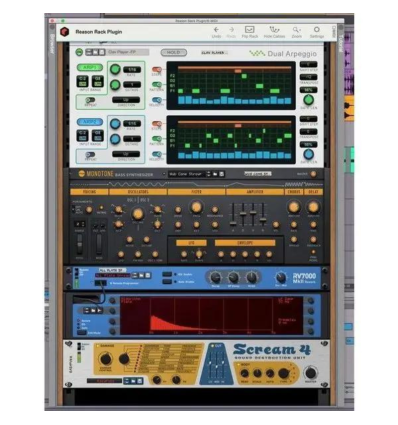Click the Monotone save patch disk icon
The image size is (398, 425).
pyautogui.click(x=222, y=174)
